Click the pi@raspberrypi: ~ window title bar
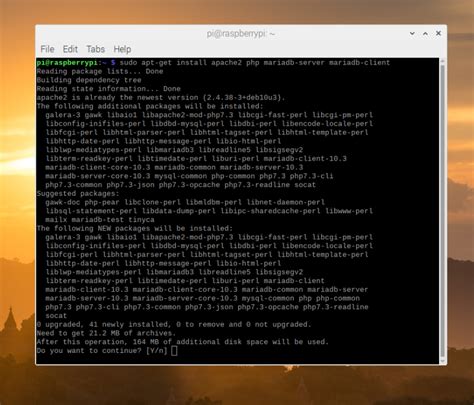Viewport: 474px width, 405px height. coord(241,34)
